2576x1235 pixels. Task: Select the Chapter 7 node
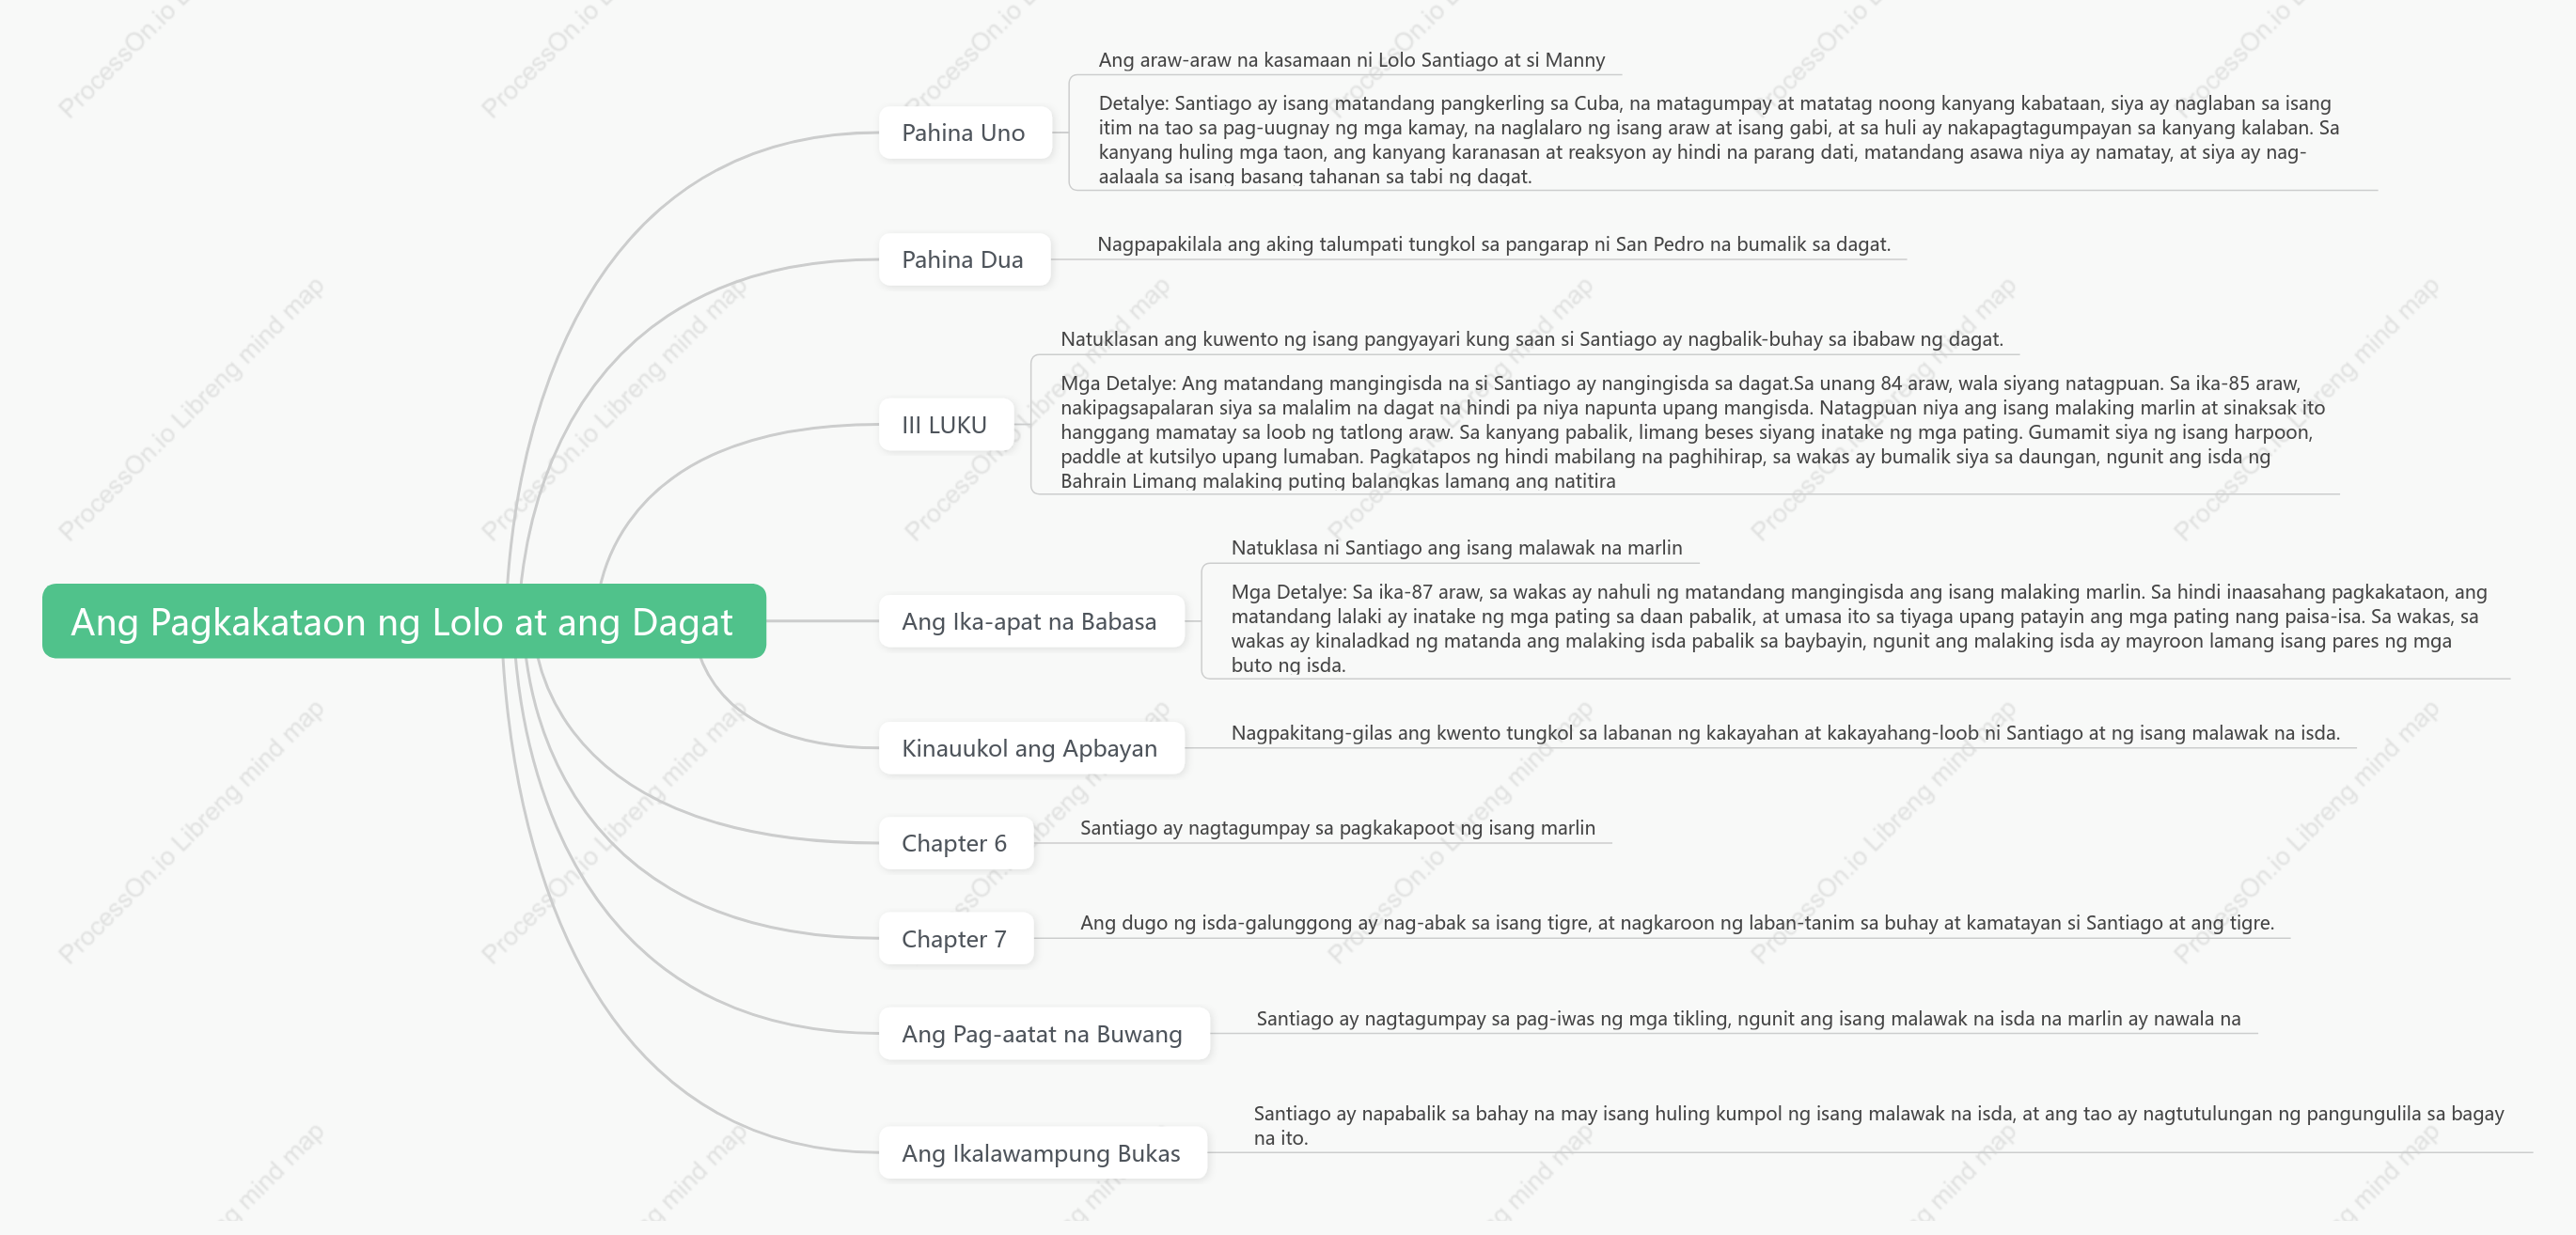point(955,938)
